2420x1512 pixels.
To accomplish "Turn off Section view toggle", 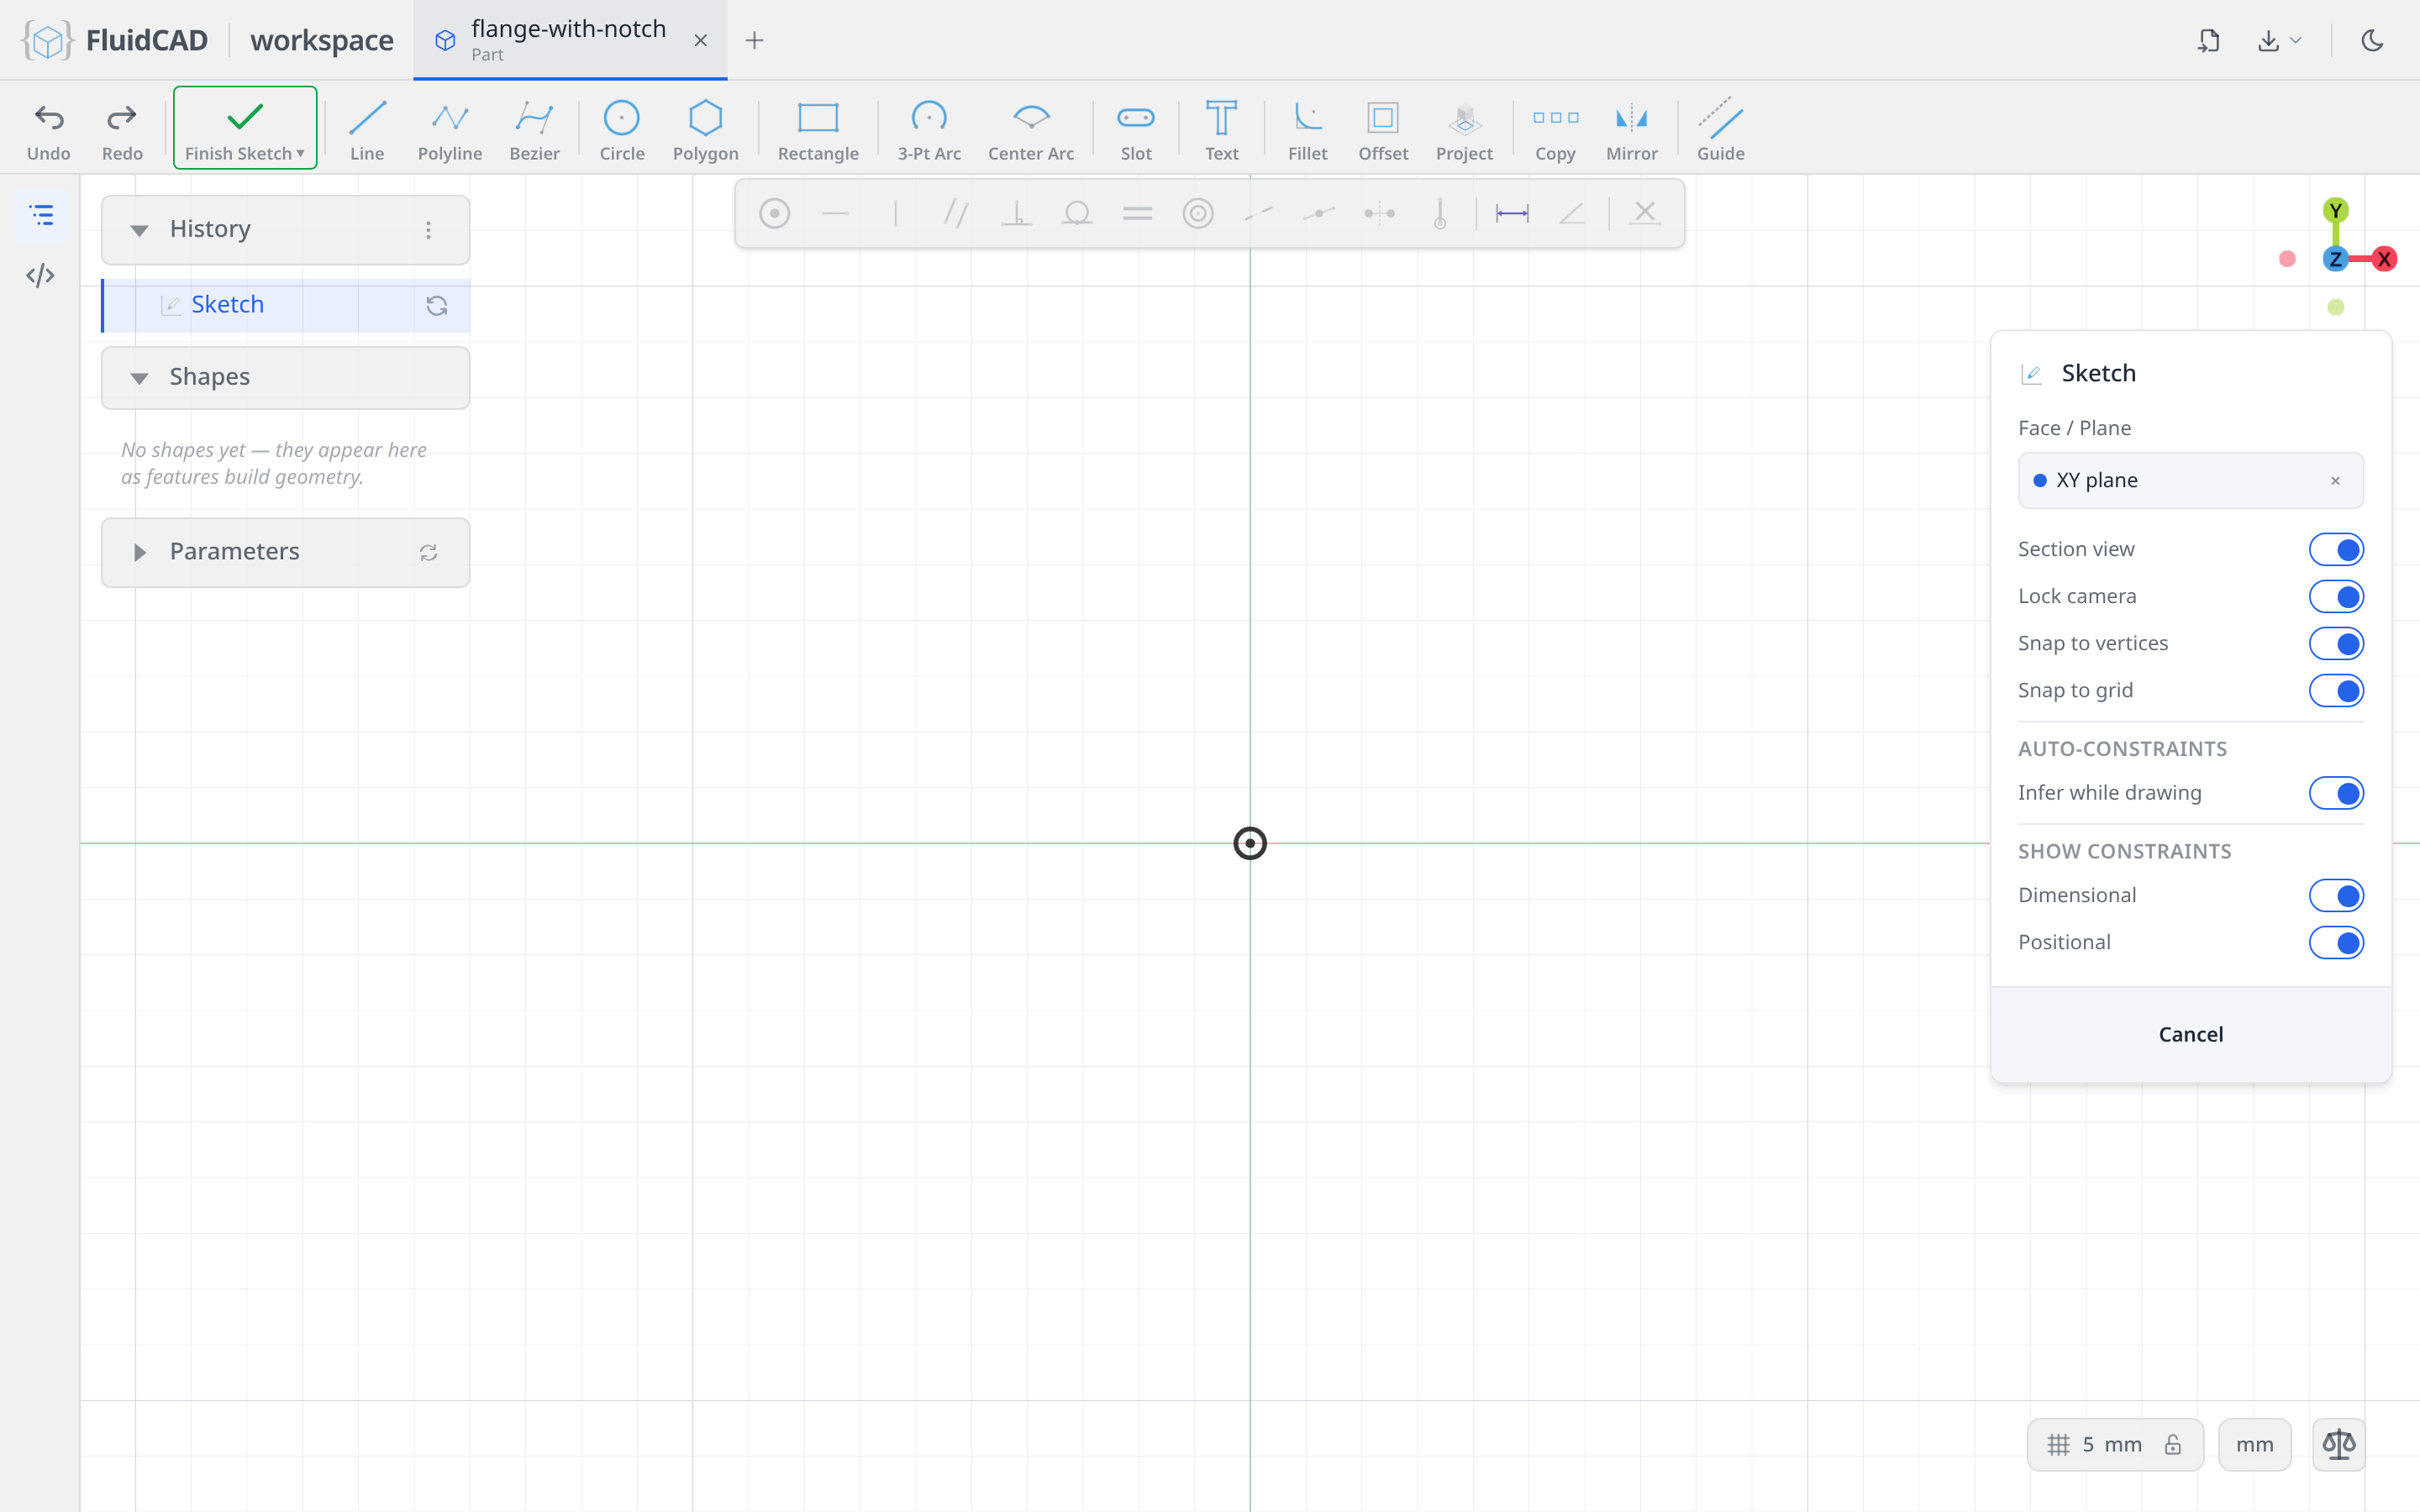I will pos(2336,549).
